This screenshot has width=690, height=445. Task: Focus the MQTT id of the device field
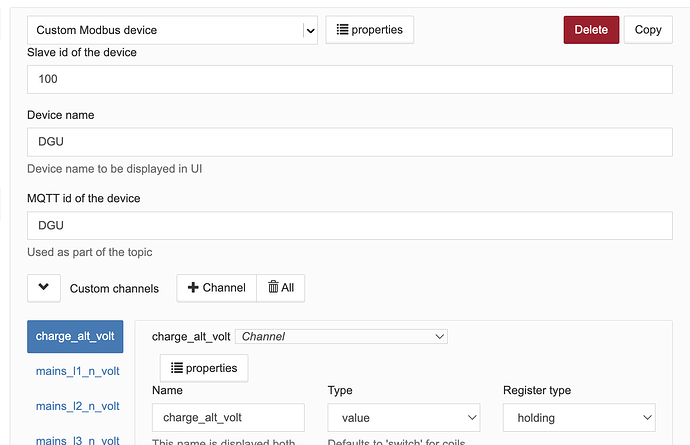(x=349, y=225)
